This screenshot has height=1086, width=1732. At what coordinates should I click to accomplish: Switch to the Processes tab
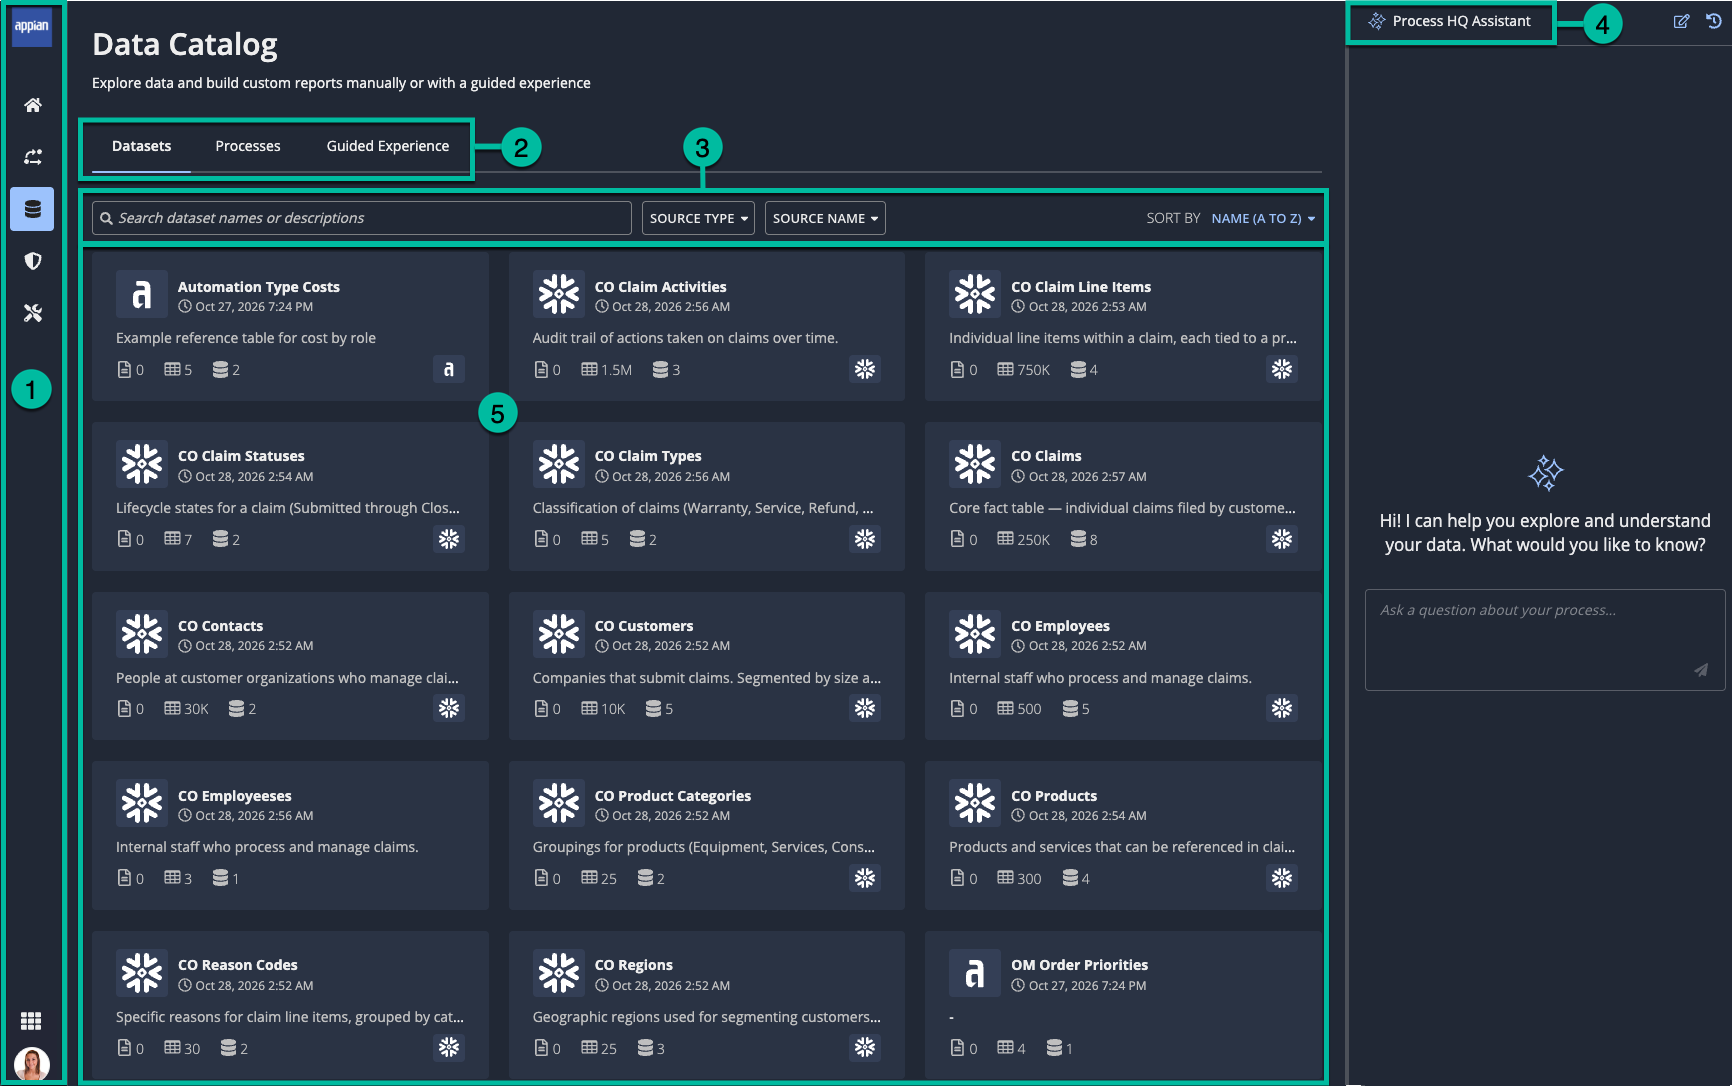(x=248, y=146)
